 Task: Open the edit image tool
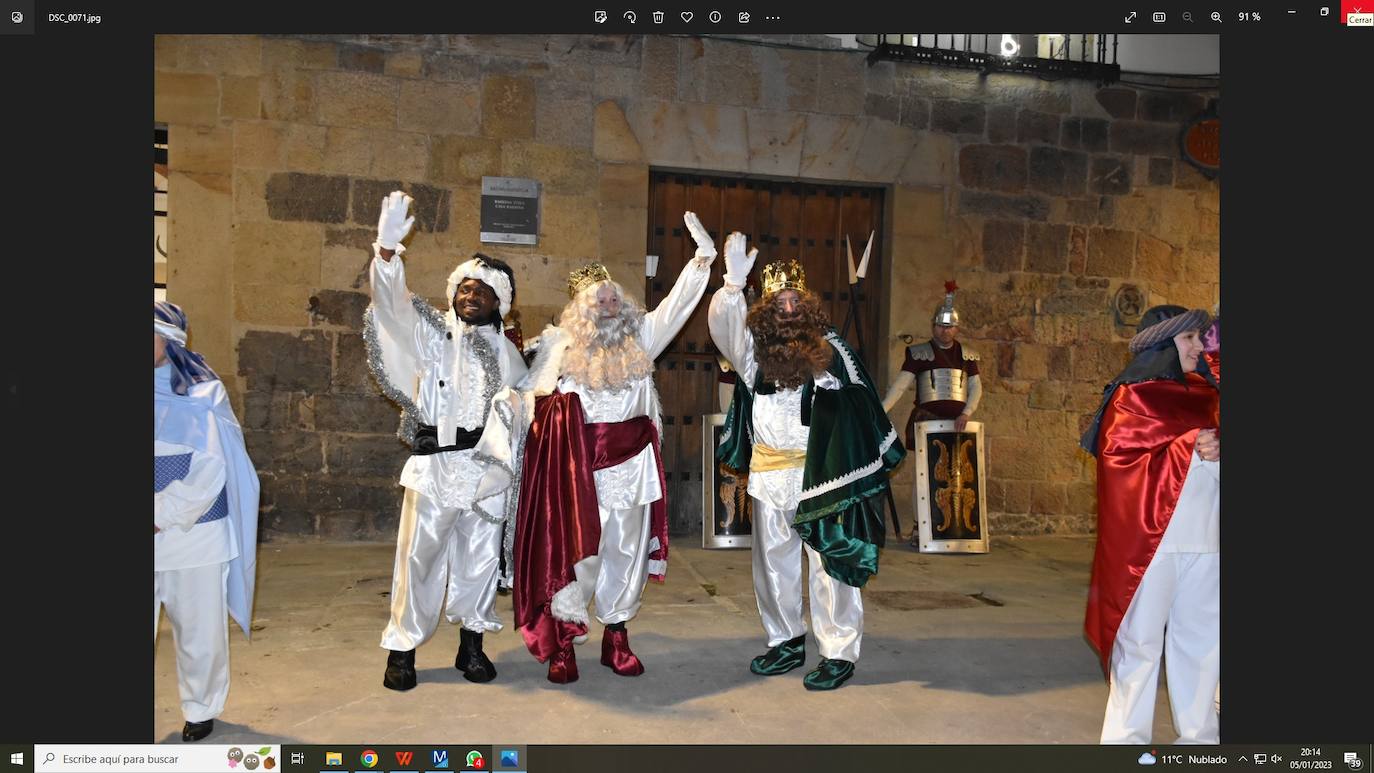pyautogui.click(x=601, y=17)
